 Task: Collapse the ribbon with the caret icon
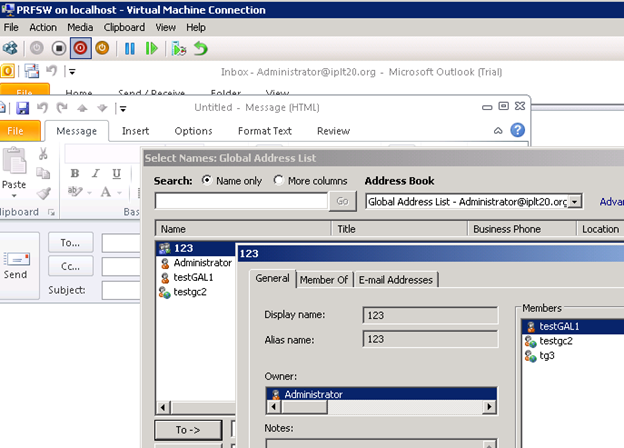click(498, 131)
